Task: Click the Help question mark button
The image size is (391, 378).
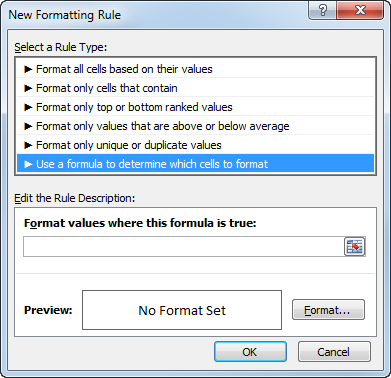Action: 322,10
